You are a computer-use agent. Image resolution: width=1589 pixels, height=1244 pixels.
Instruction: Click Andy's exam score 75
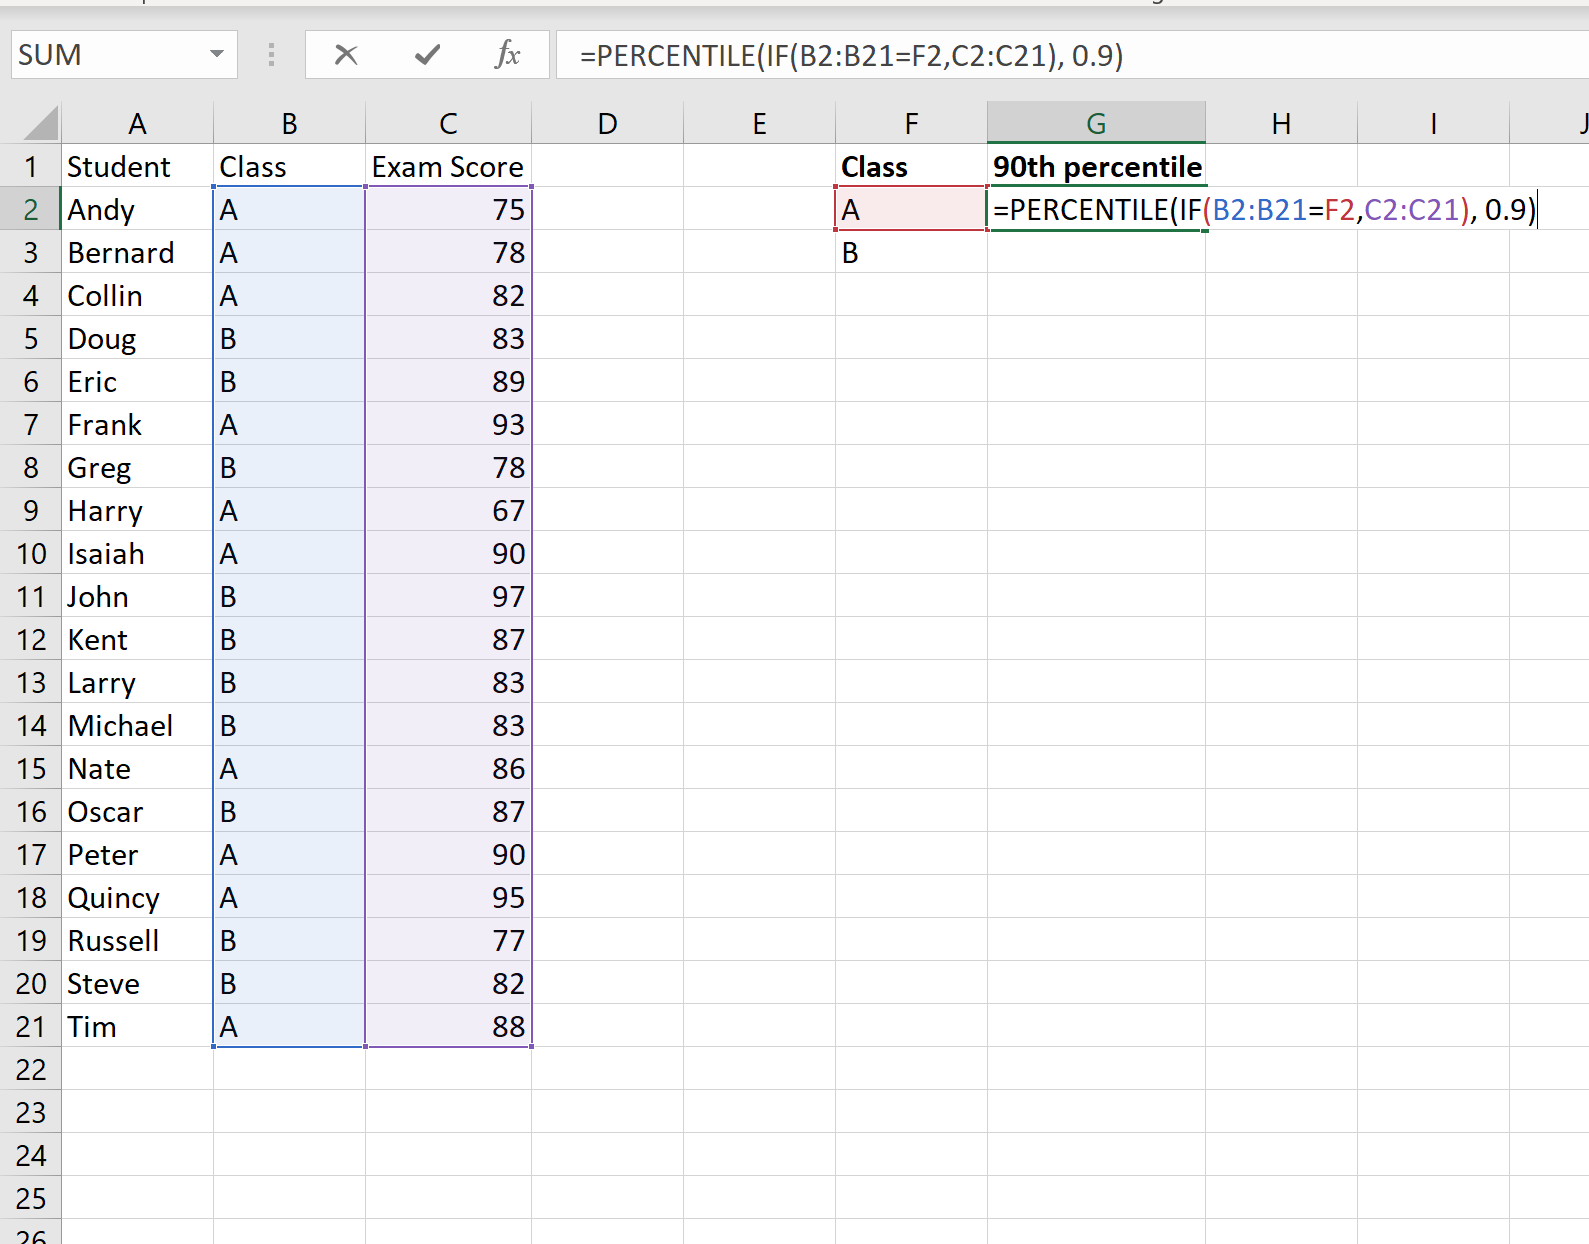pyautogui.click(x=448, y=209)
